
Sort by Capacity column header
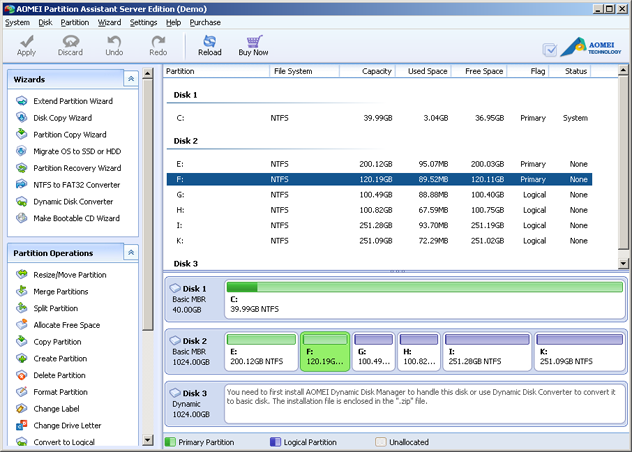pos(367,71)
